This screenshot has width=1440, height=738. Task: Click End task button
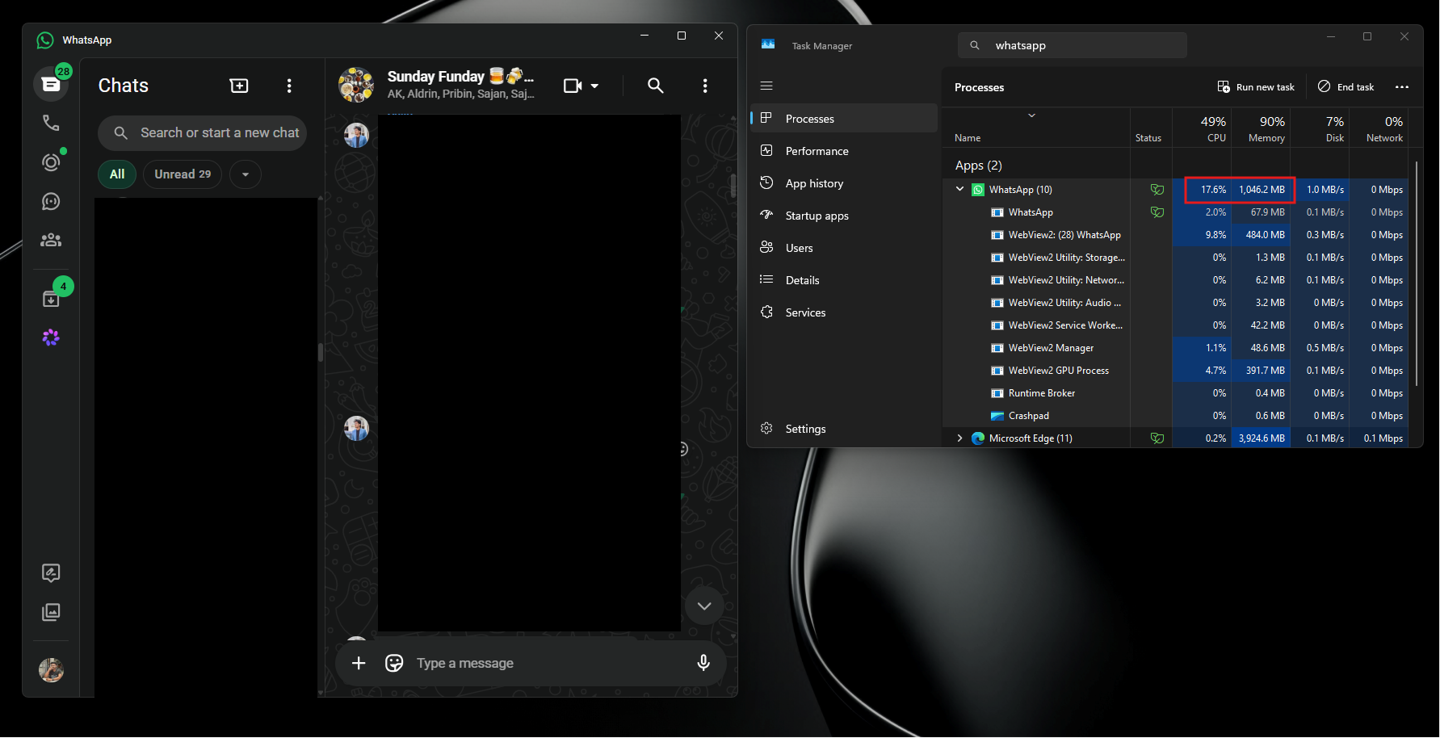1346,87
